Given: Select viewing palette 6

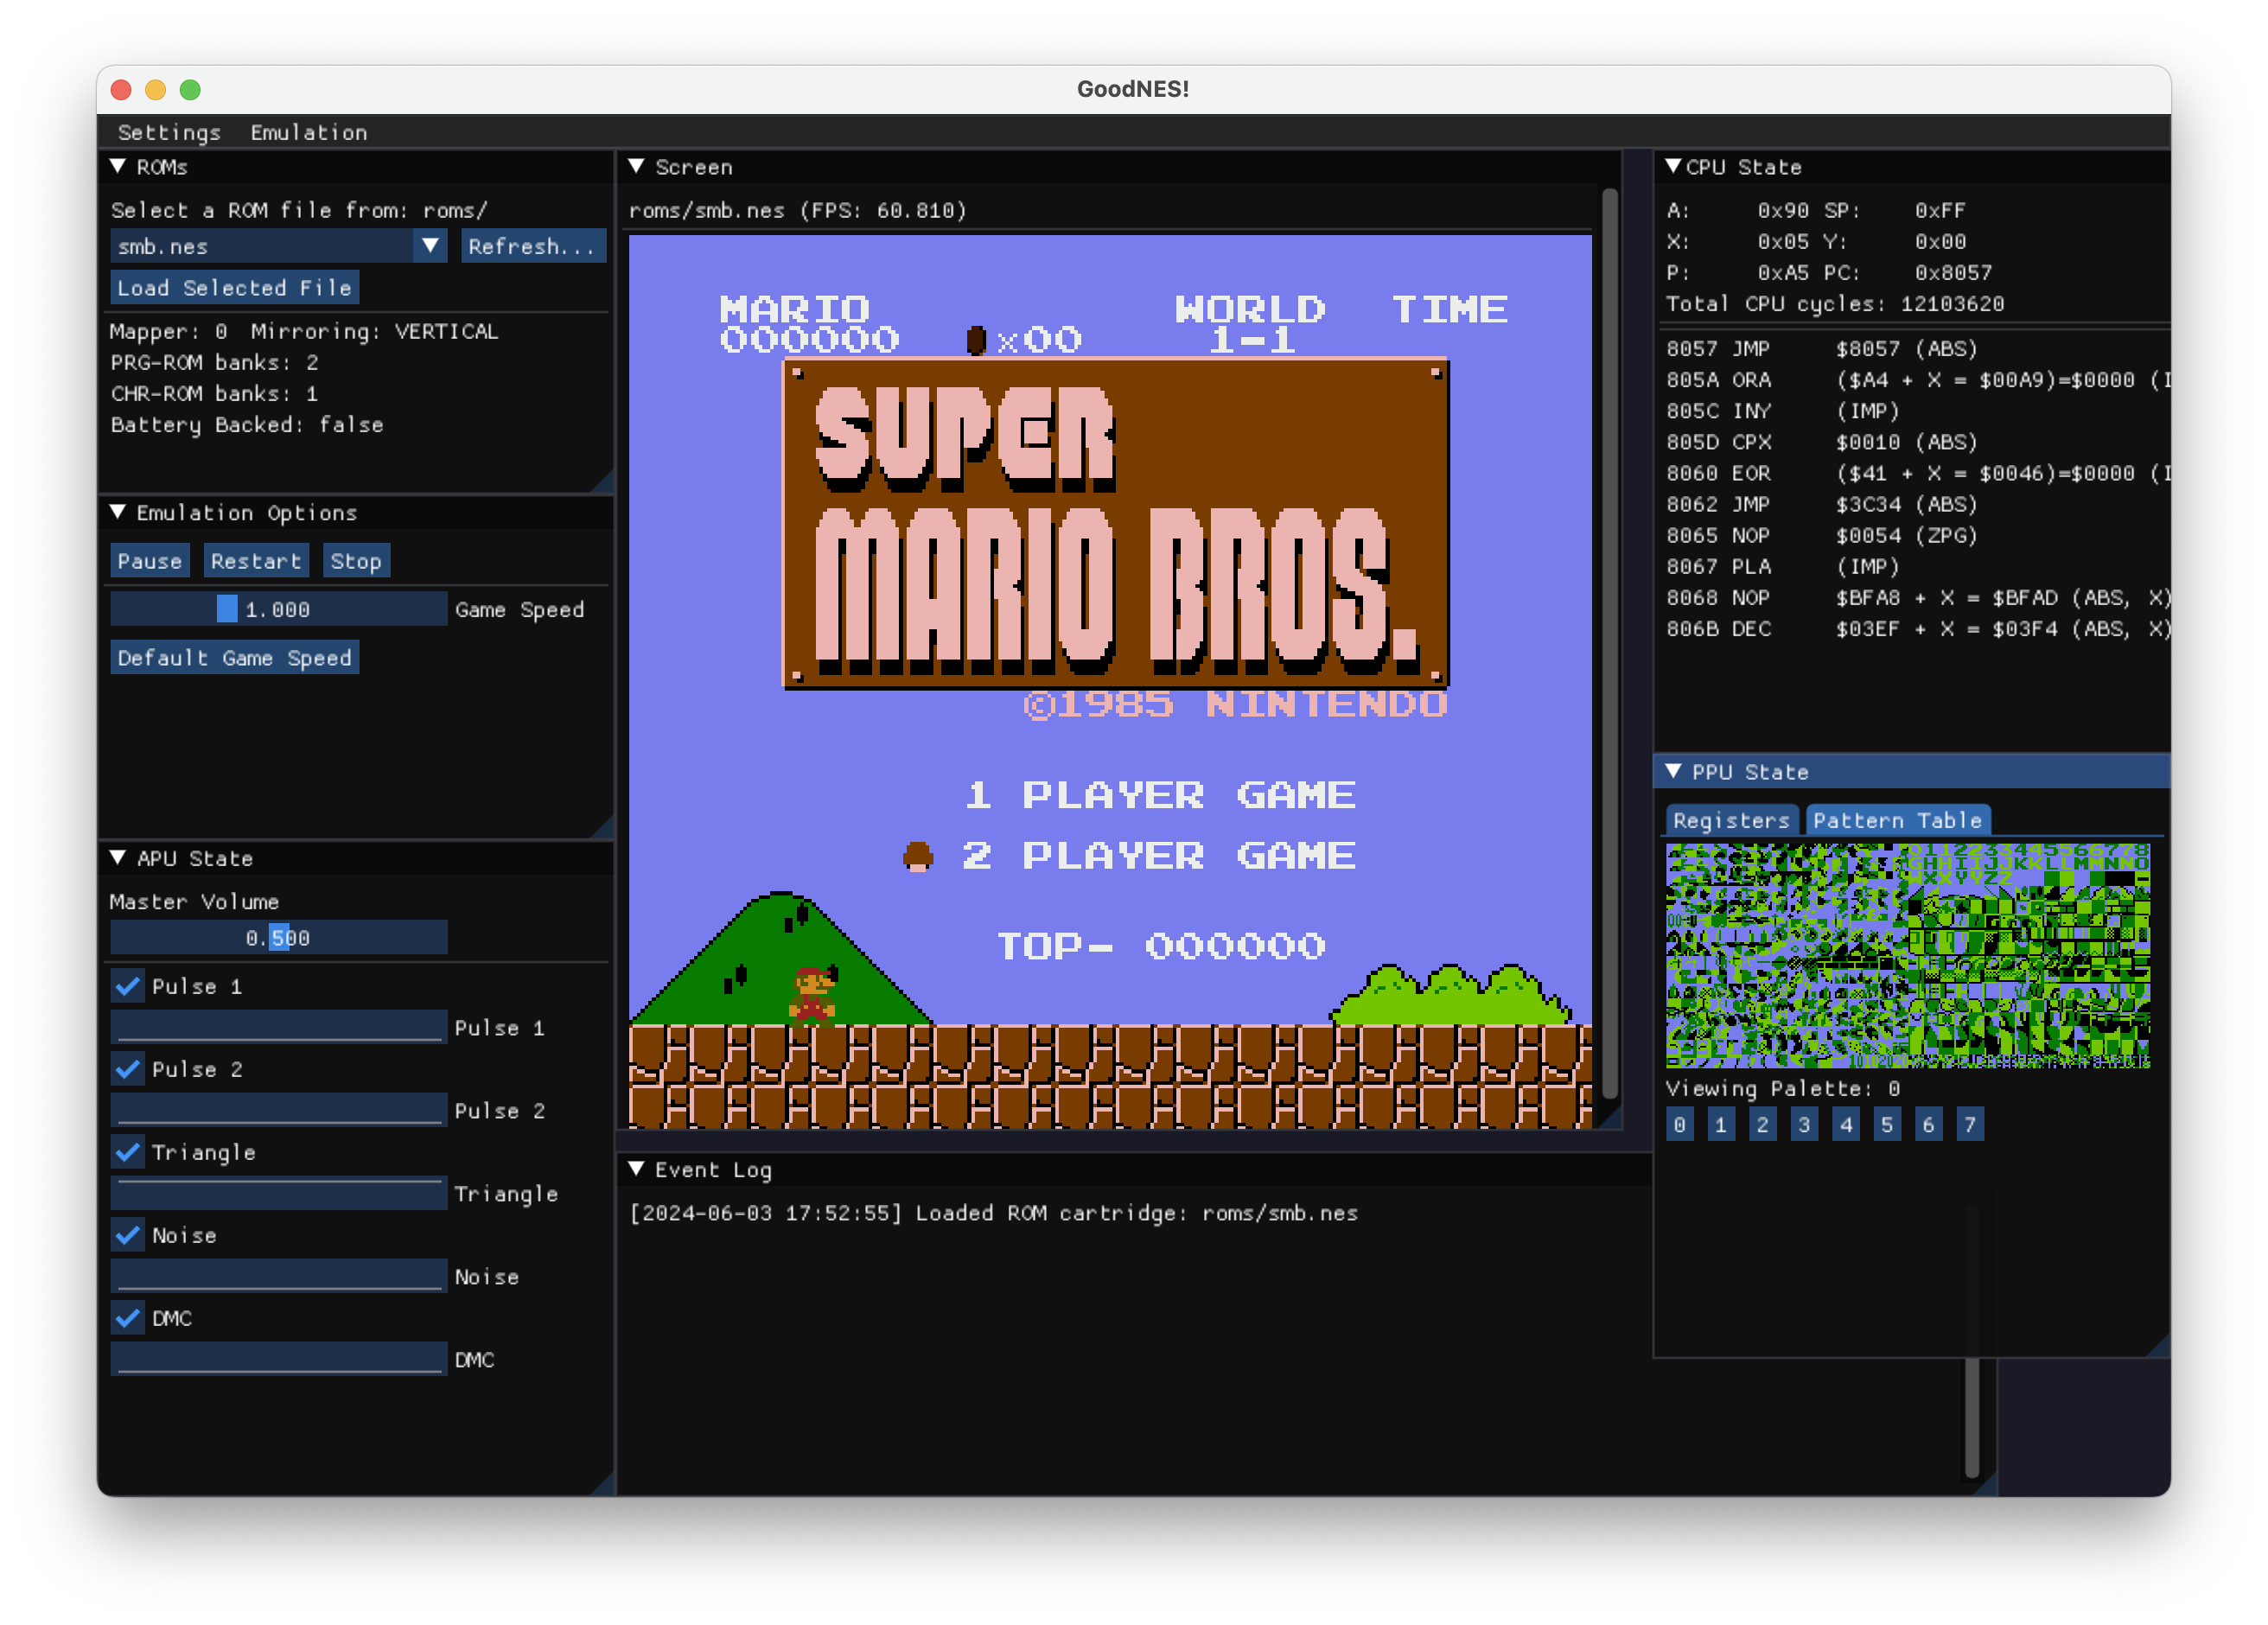Looking at the screenshot, I should point(1929,1124).
